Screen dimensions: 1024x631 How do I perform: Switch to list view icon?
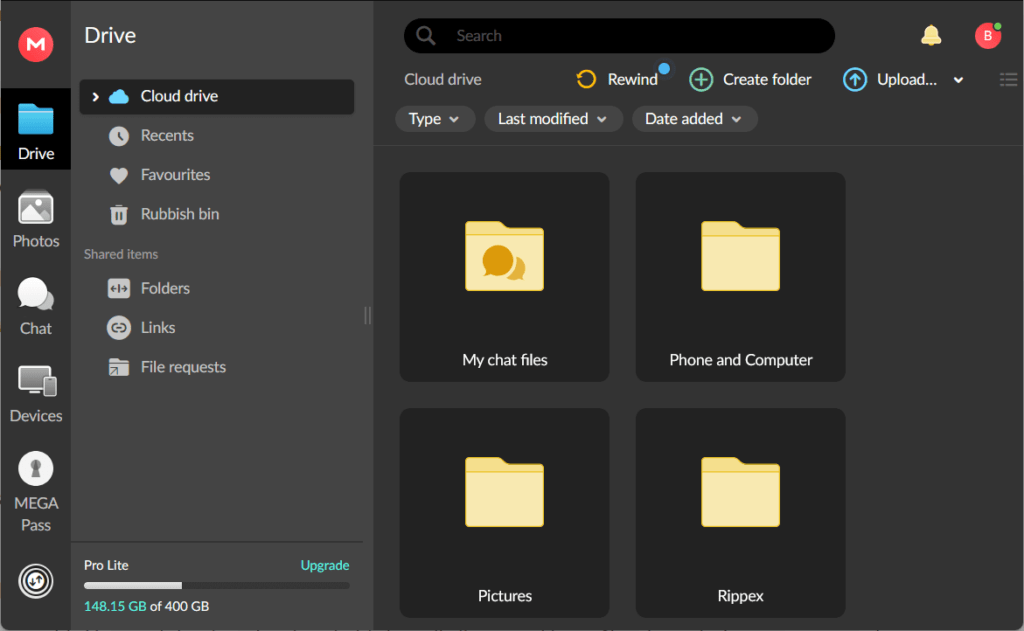[x=1008, y=80]
